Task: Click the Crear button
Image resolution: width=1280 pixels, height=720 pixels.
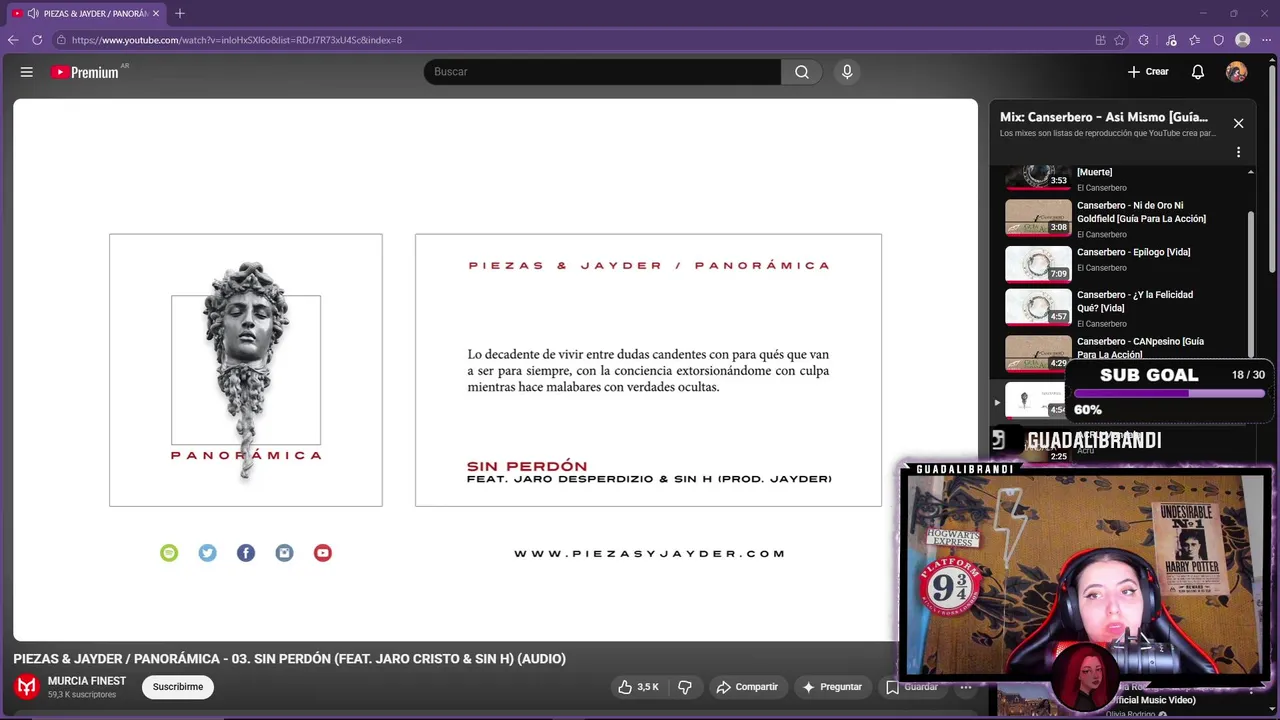Action: click(x=1148, y=72)
